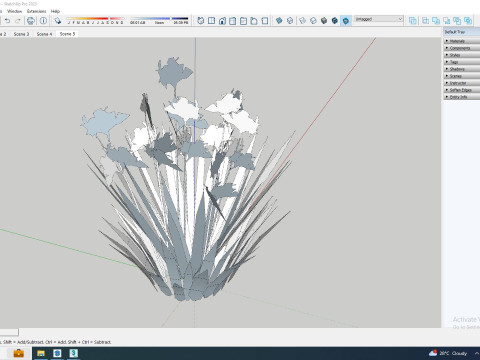Expand the Tags panel
Image resolution: width=480 pixels, height=360 pixels.
pyautogui.click(x=462, y=62)
